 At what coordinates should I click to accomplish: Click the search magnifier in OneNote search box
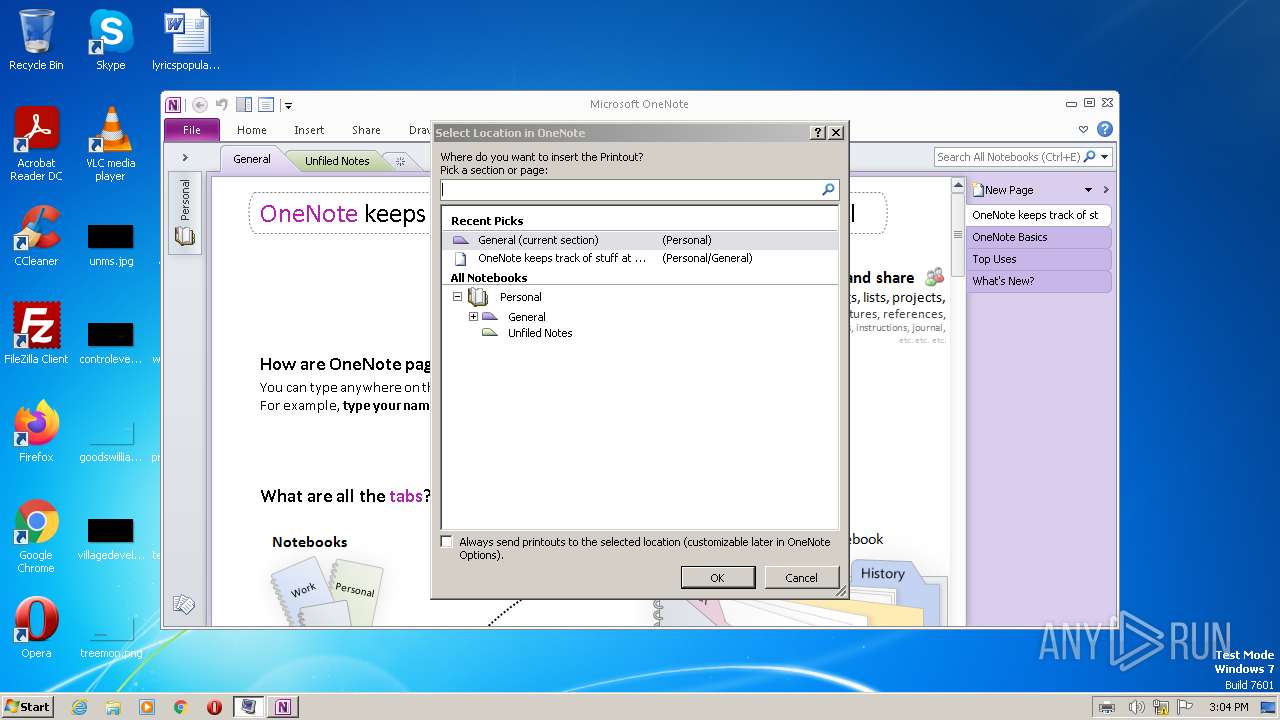(x=1089, y=157)
